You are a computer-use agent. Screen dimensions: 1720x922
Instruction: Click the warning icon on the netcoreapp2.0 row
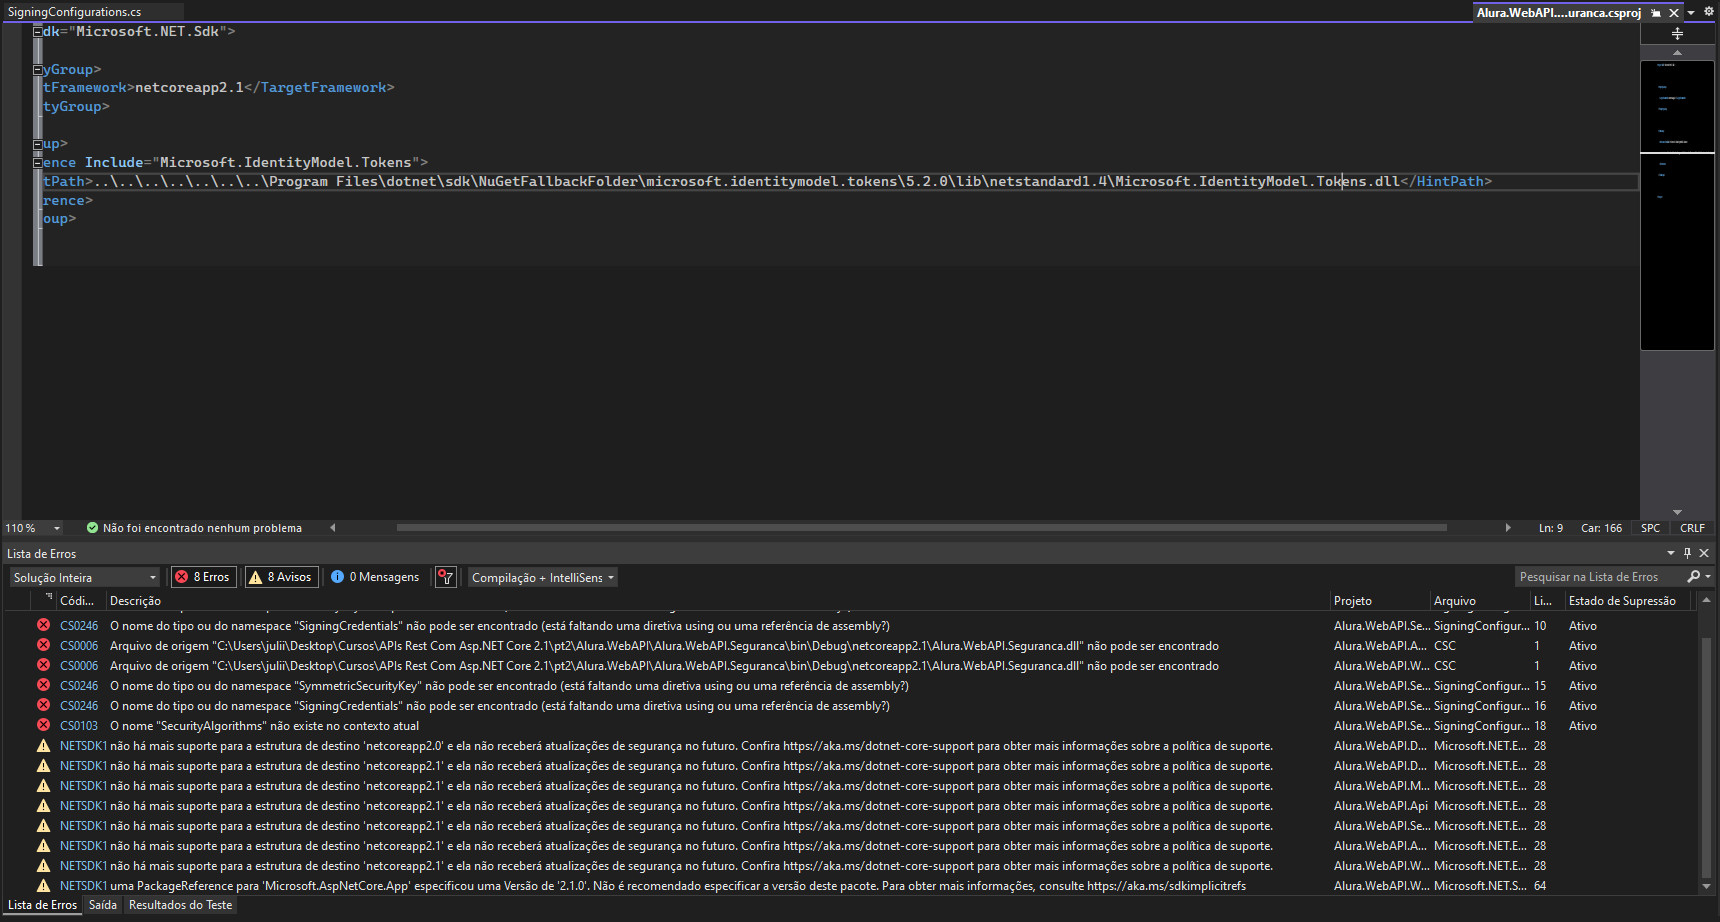(43, 746)
